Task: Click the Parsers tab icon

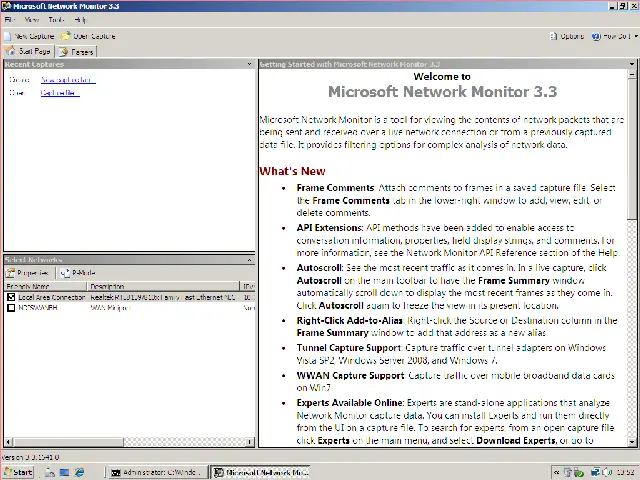Action: coord(63,52)
